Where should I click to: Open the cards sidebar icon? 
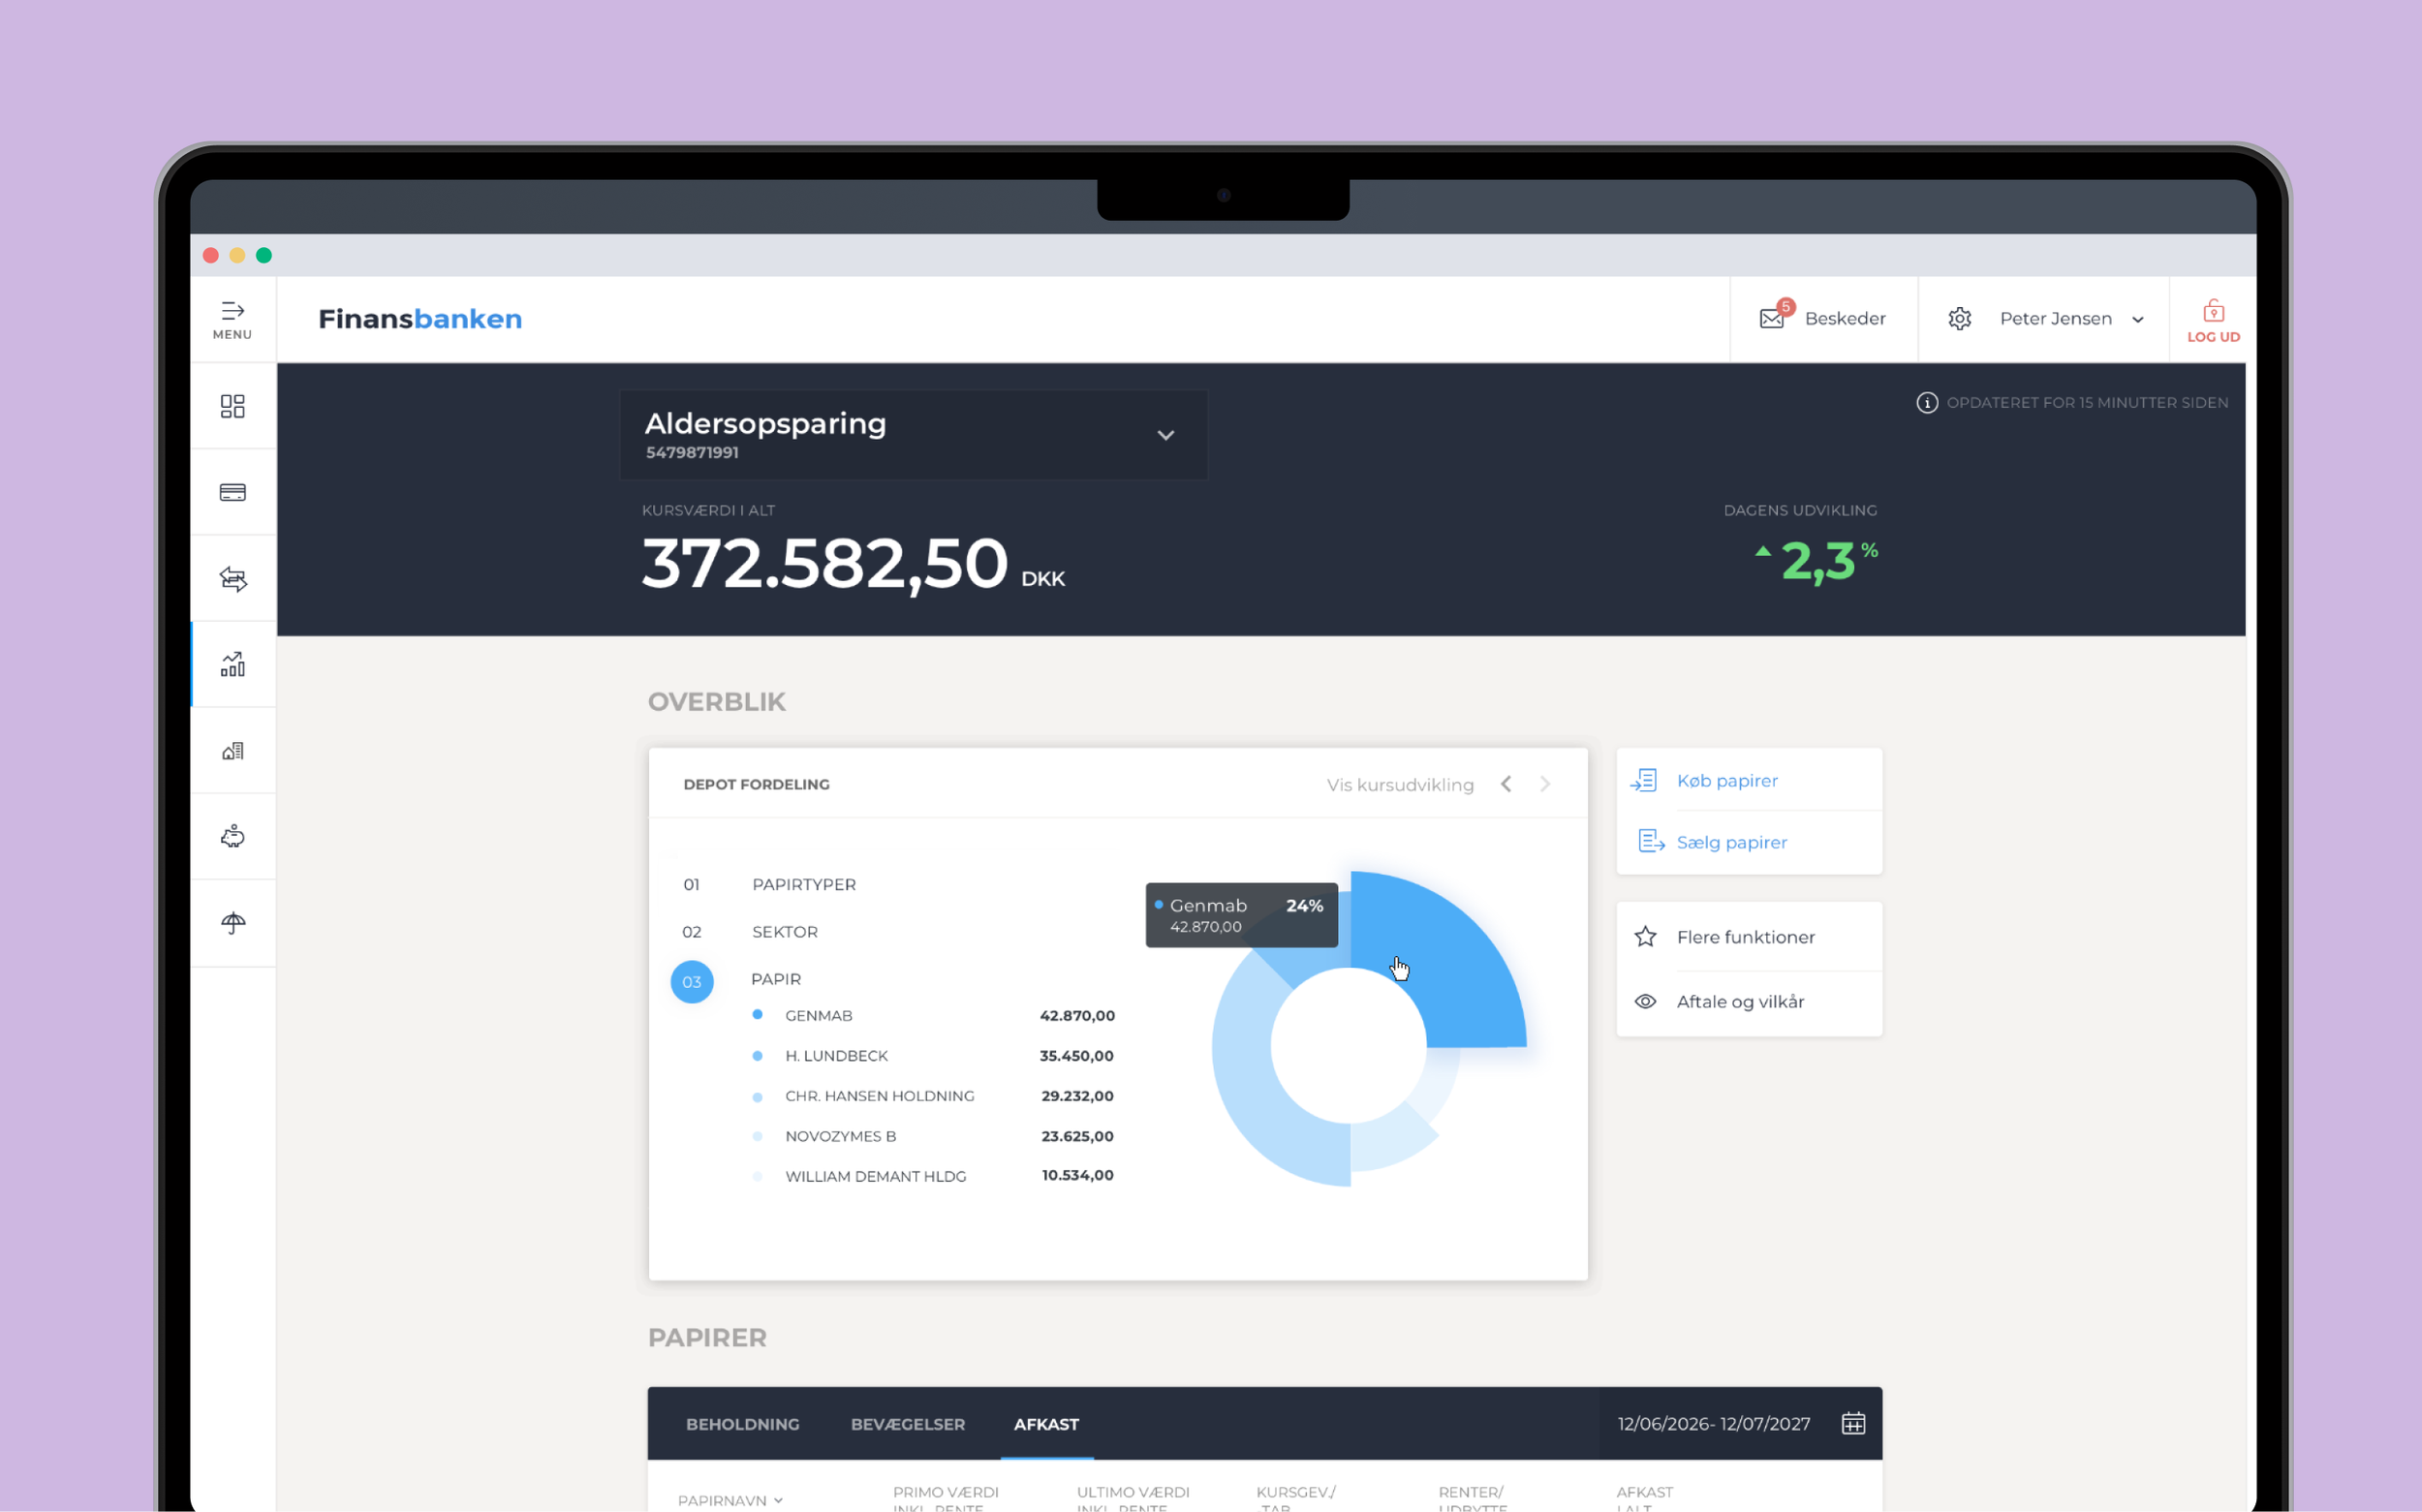point(232,492)
